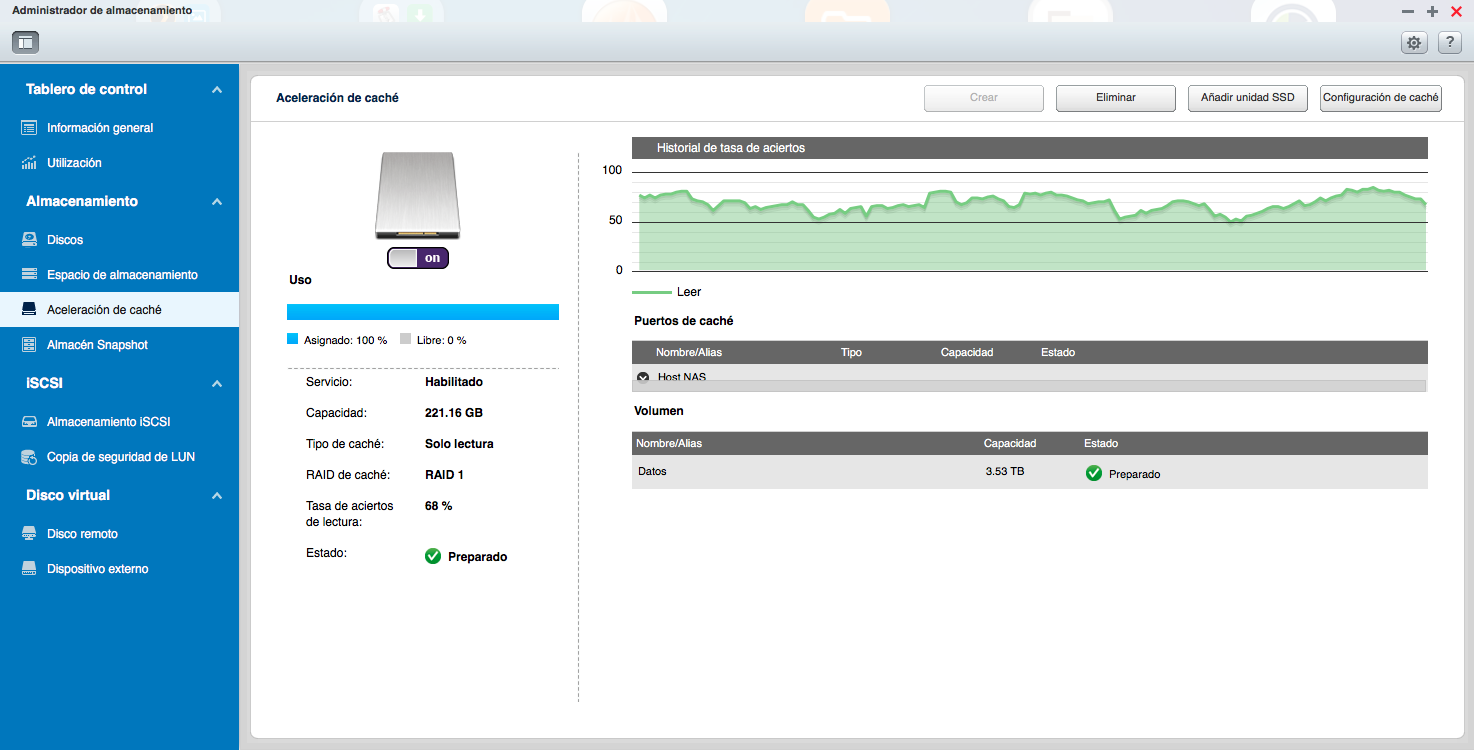Viewport: 1474px width, 750px height.
Task: Click the Eliminar button
Action: coord(1115,98)
